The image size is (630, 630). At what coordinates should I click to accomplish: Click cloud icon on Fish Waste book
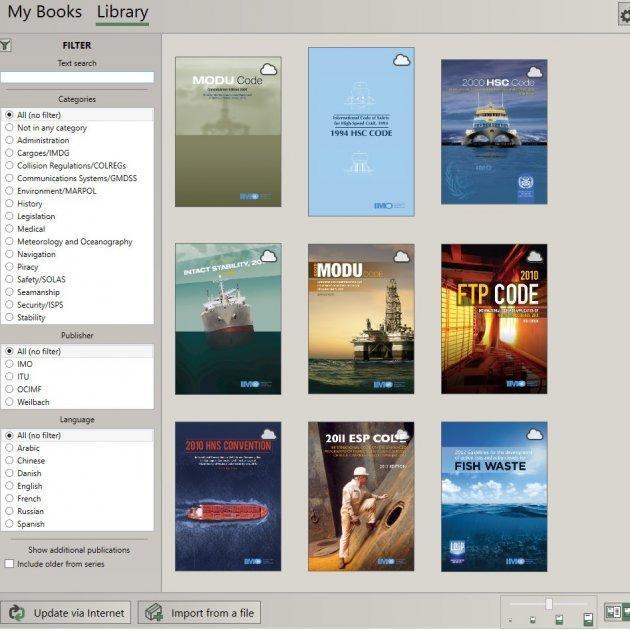pos(534,434)
